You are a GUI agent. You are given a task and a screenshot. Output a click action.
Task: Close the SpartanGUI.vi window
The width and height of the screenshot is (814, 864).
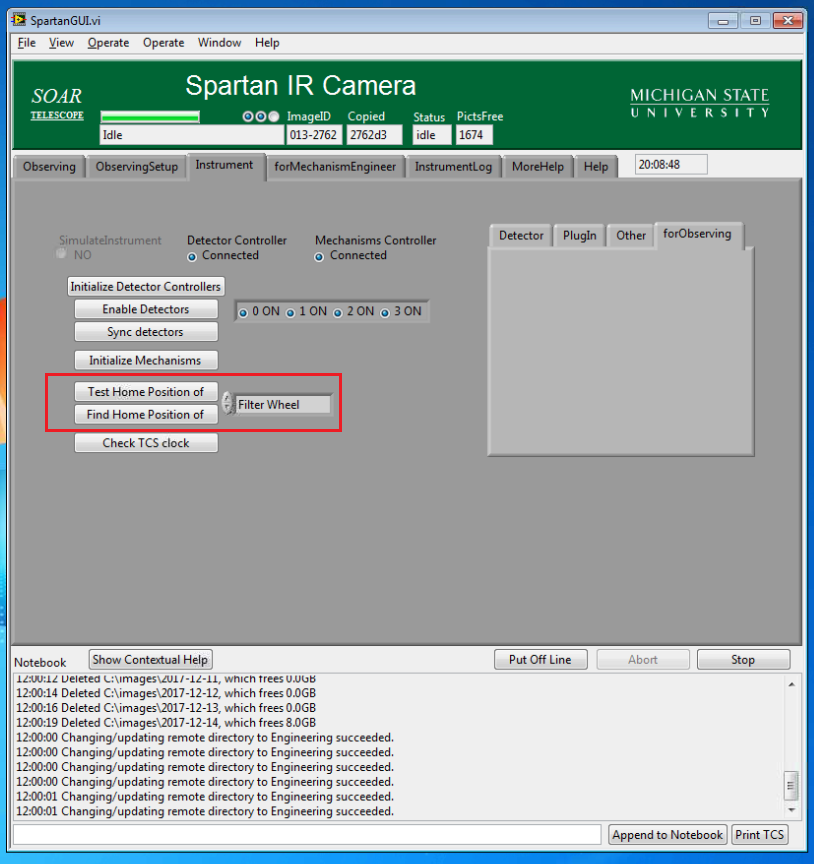[x=788, y=21]
